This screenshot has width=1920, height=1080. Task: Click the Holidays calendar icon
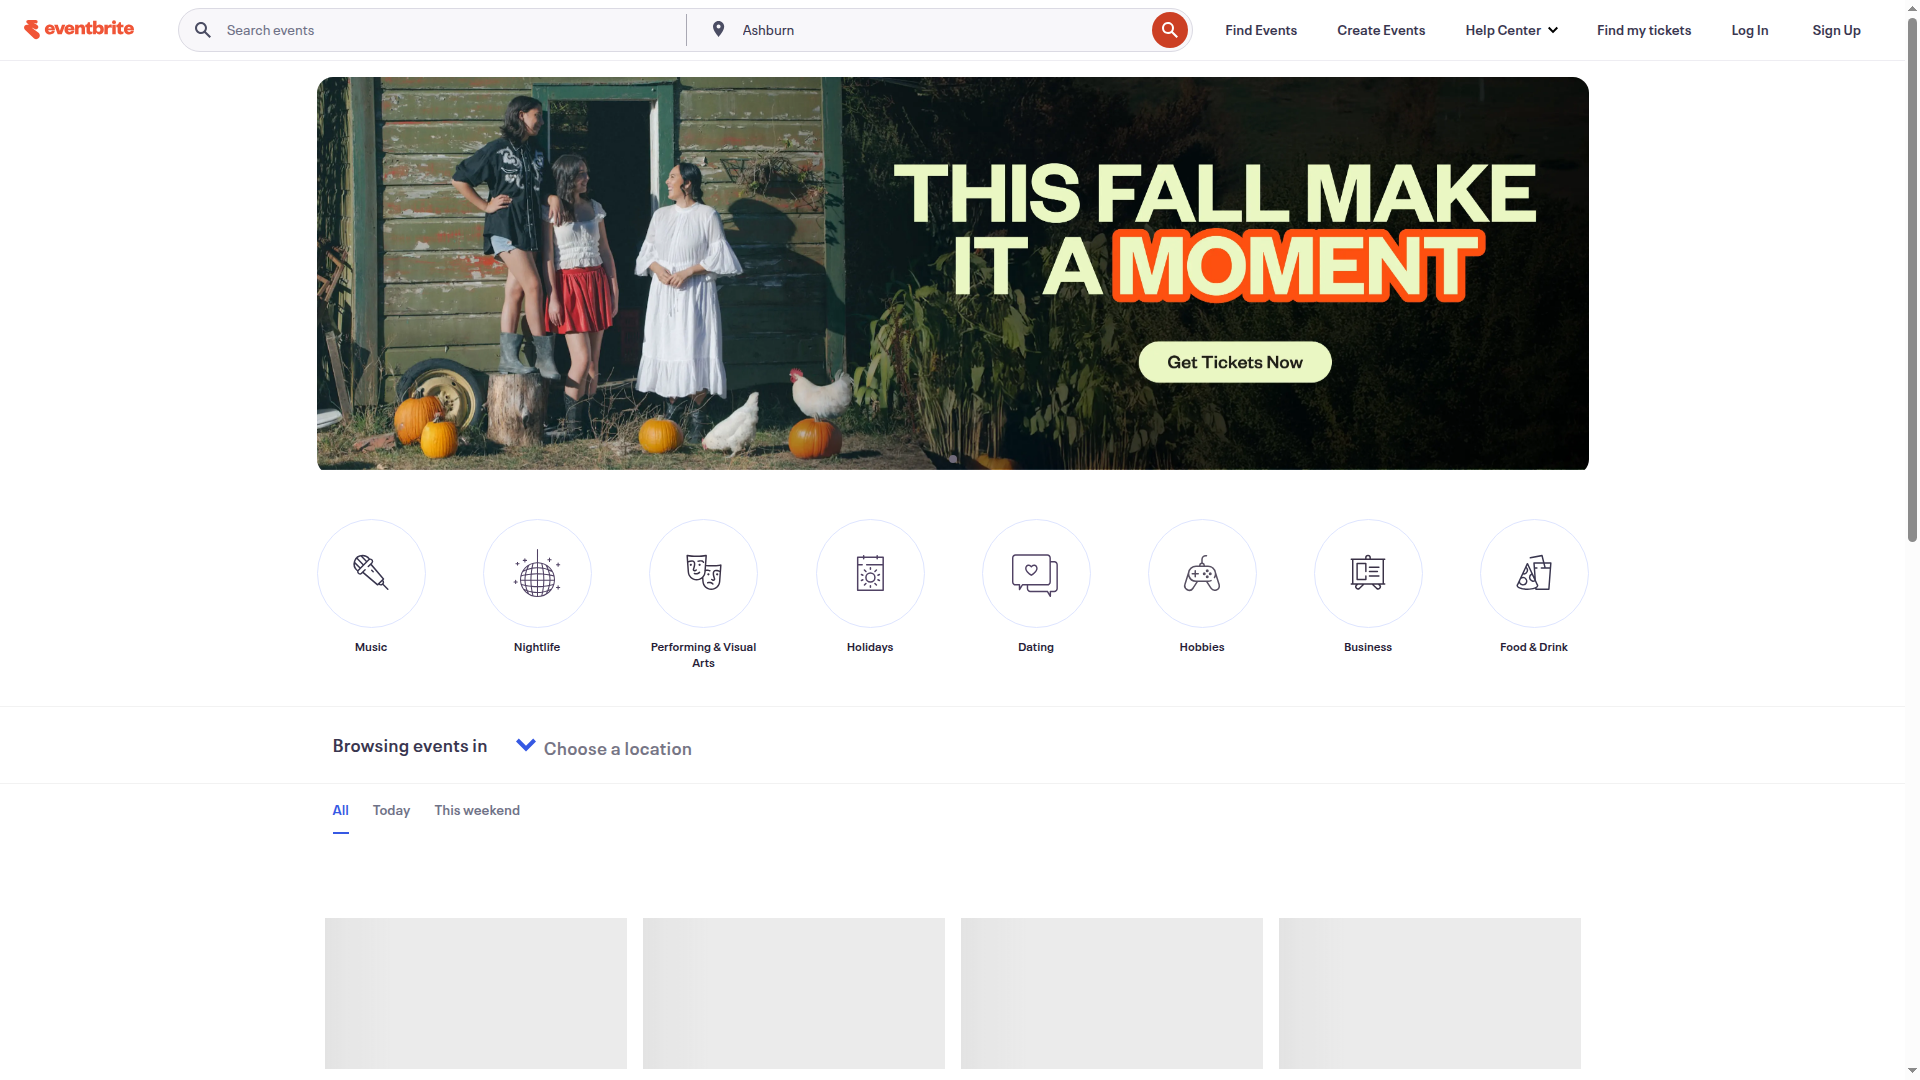(870, 573)
